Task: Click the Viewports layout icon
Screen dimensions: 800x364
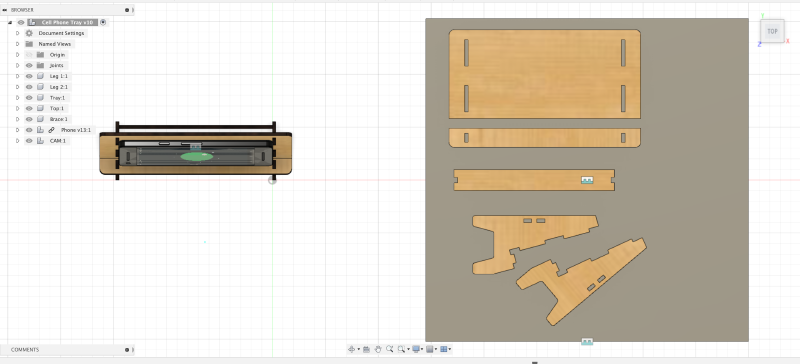Action: [444, 349]
